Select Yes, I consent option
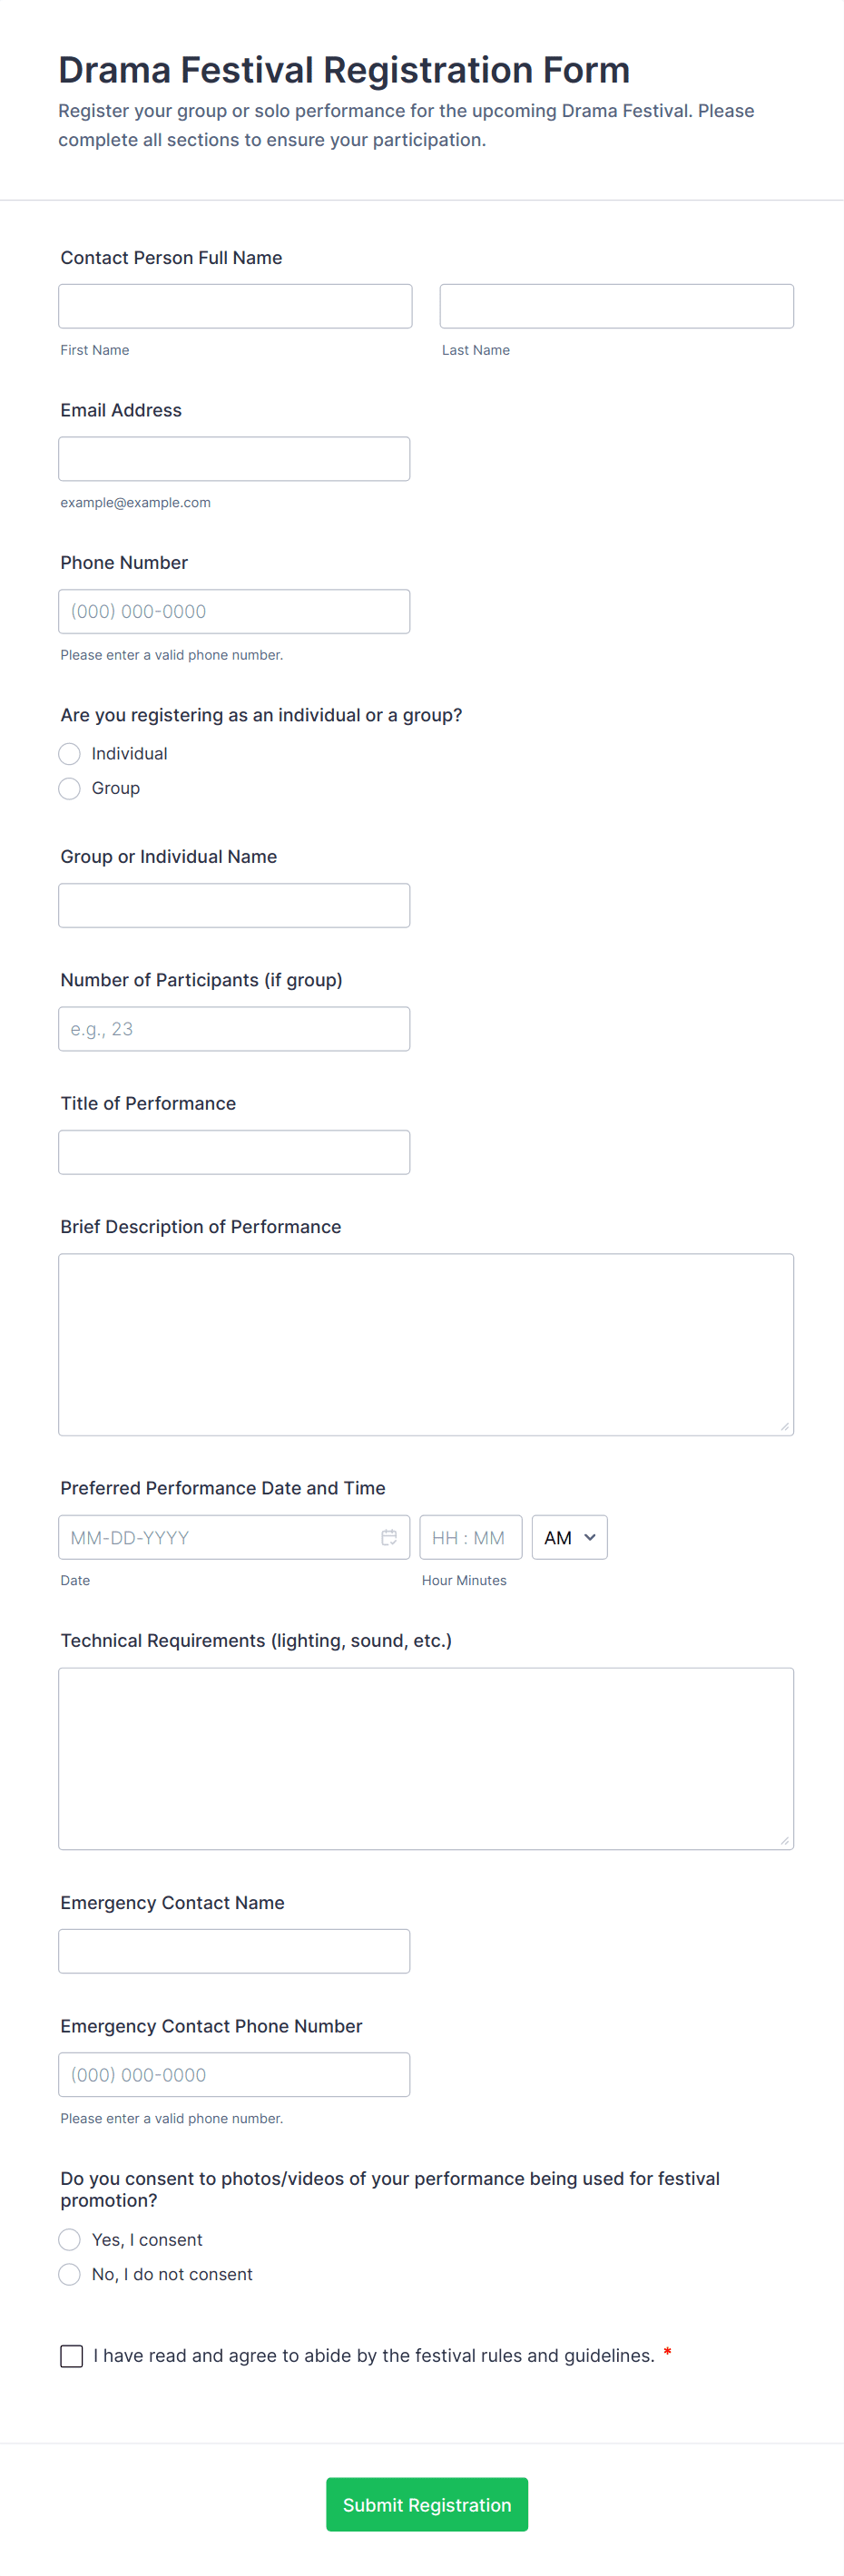This screenshot has height=2576, width=844. pyautogui.click(x=69, y=2239)
